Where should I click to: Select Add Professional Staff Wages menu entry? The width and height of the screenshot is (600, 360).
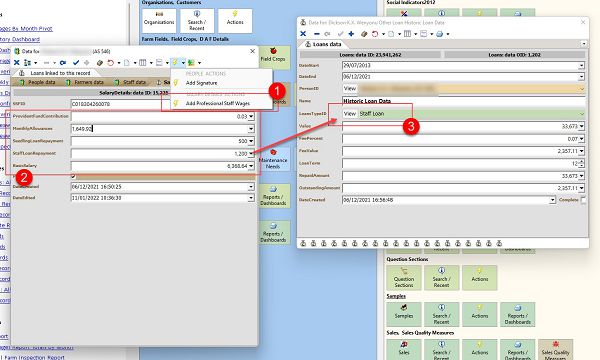point(218,103)
